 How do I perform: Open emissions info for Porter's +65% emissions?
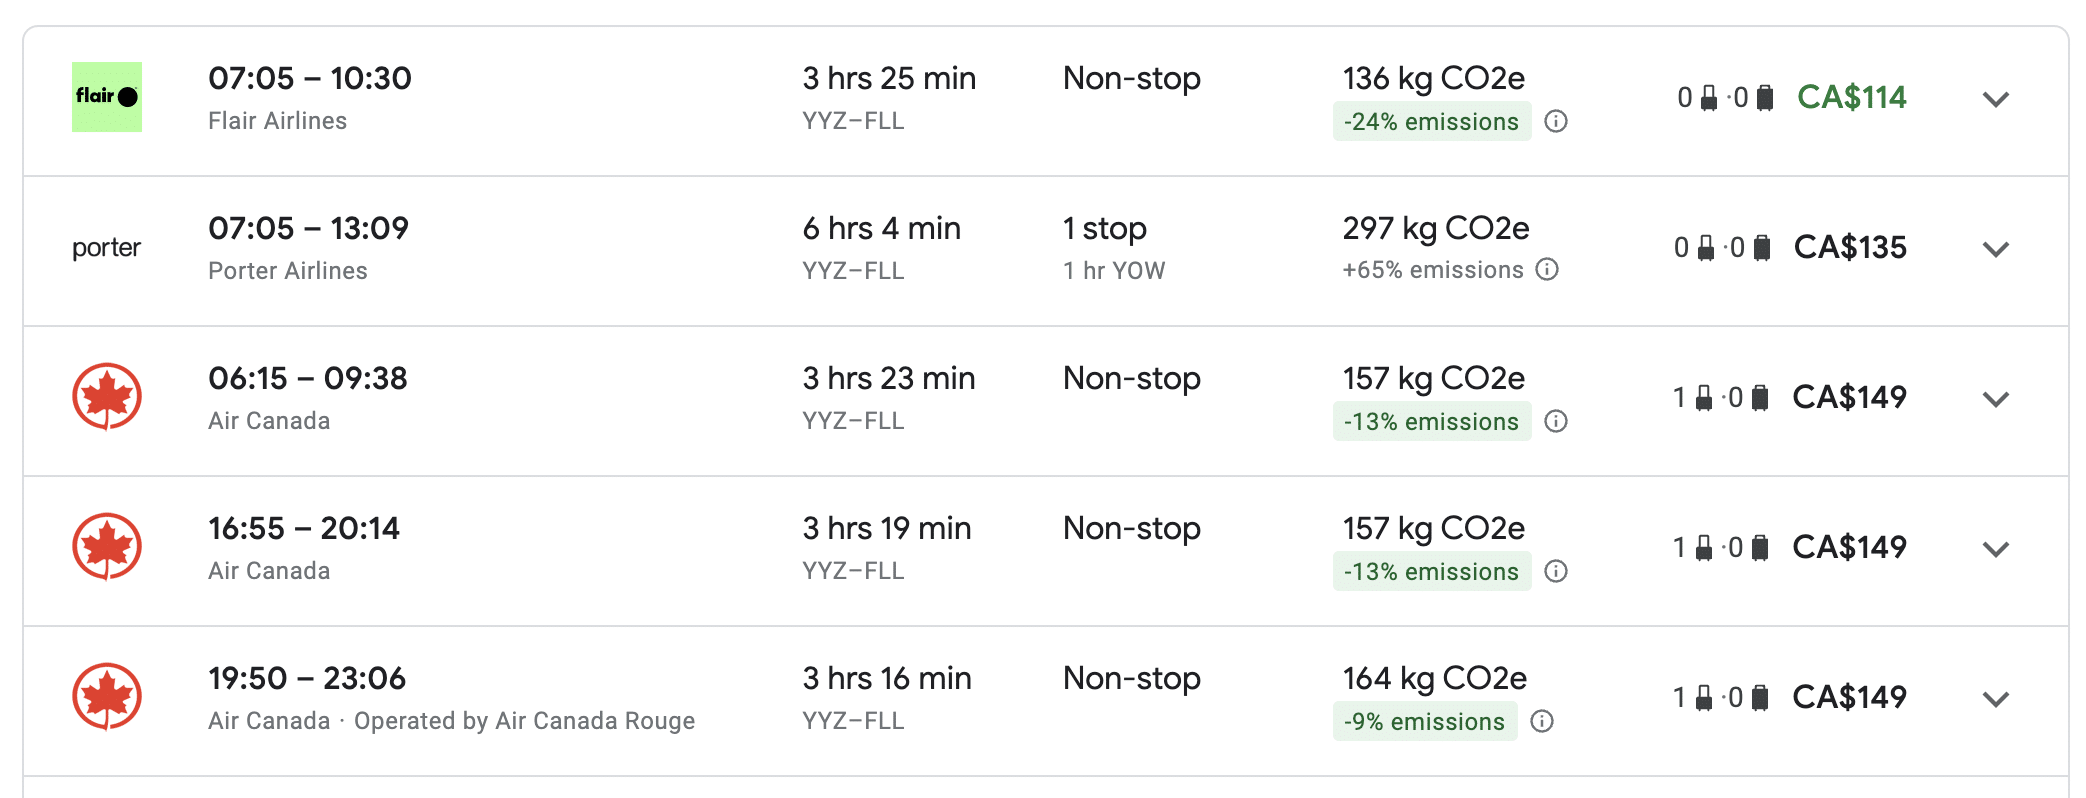point(1546,269)
